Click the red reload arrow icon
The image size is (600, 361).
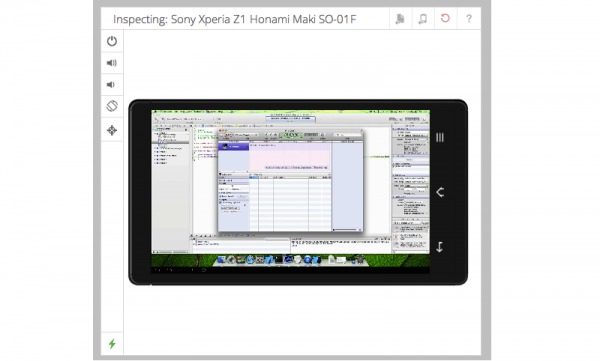pyautogui.click(x=445, y=18)
